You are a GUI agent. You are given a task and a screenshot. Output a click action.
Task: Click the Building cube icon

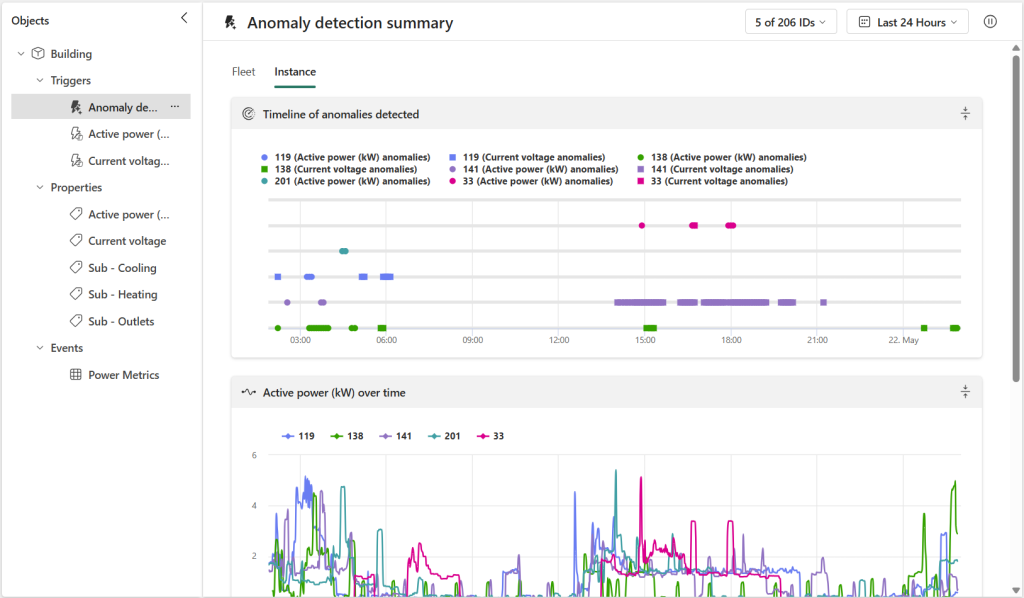(38, 54)
